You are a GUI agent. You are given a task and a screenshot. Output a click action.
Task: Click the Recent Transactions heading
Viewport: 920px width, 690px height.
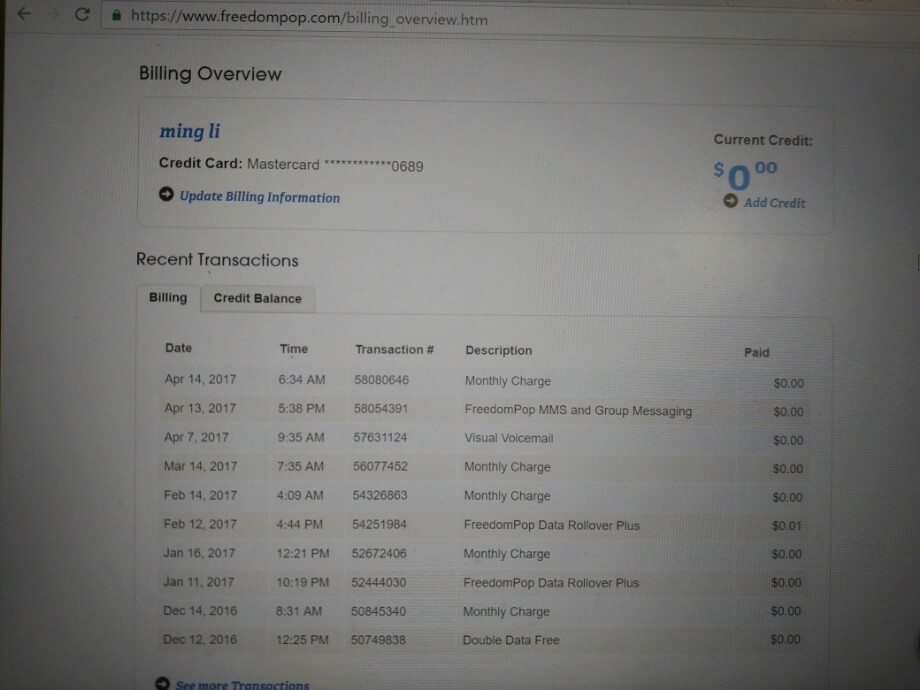[x=217, y=260]
